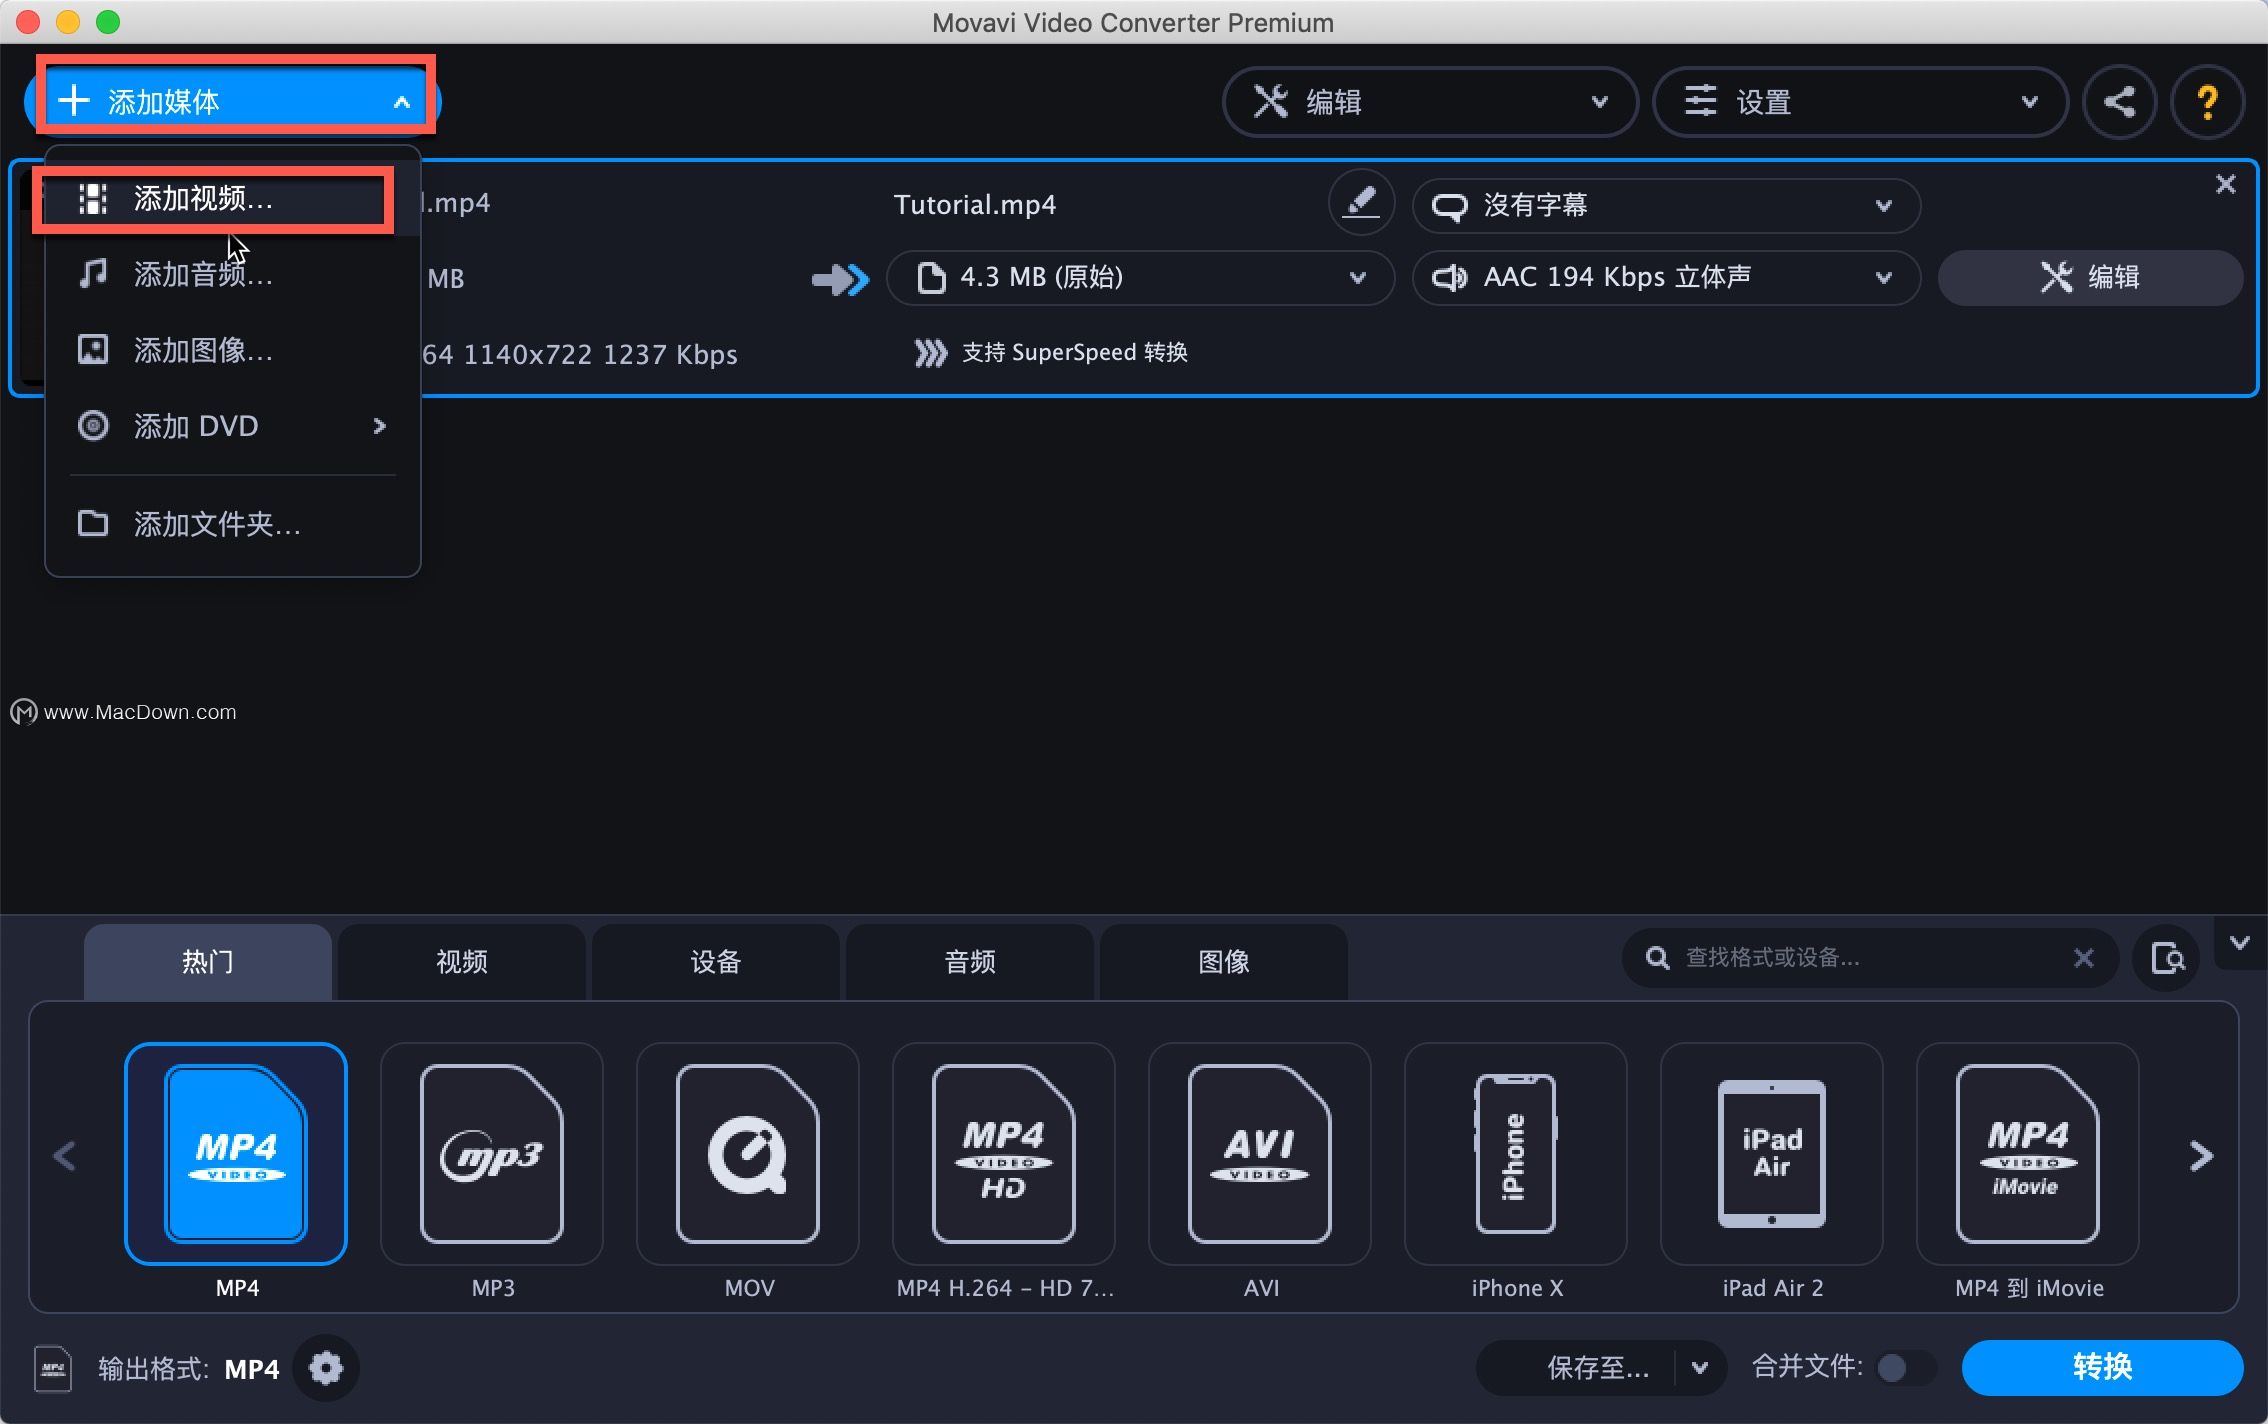This screenshot has height=1424, width=2268.
Task: Switch to the 视频 (Video) tab
Action: coord(462,962)
